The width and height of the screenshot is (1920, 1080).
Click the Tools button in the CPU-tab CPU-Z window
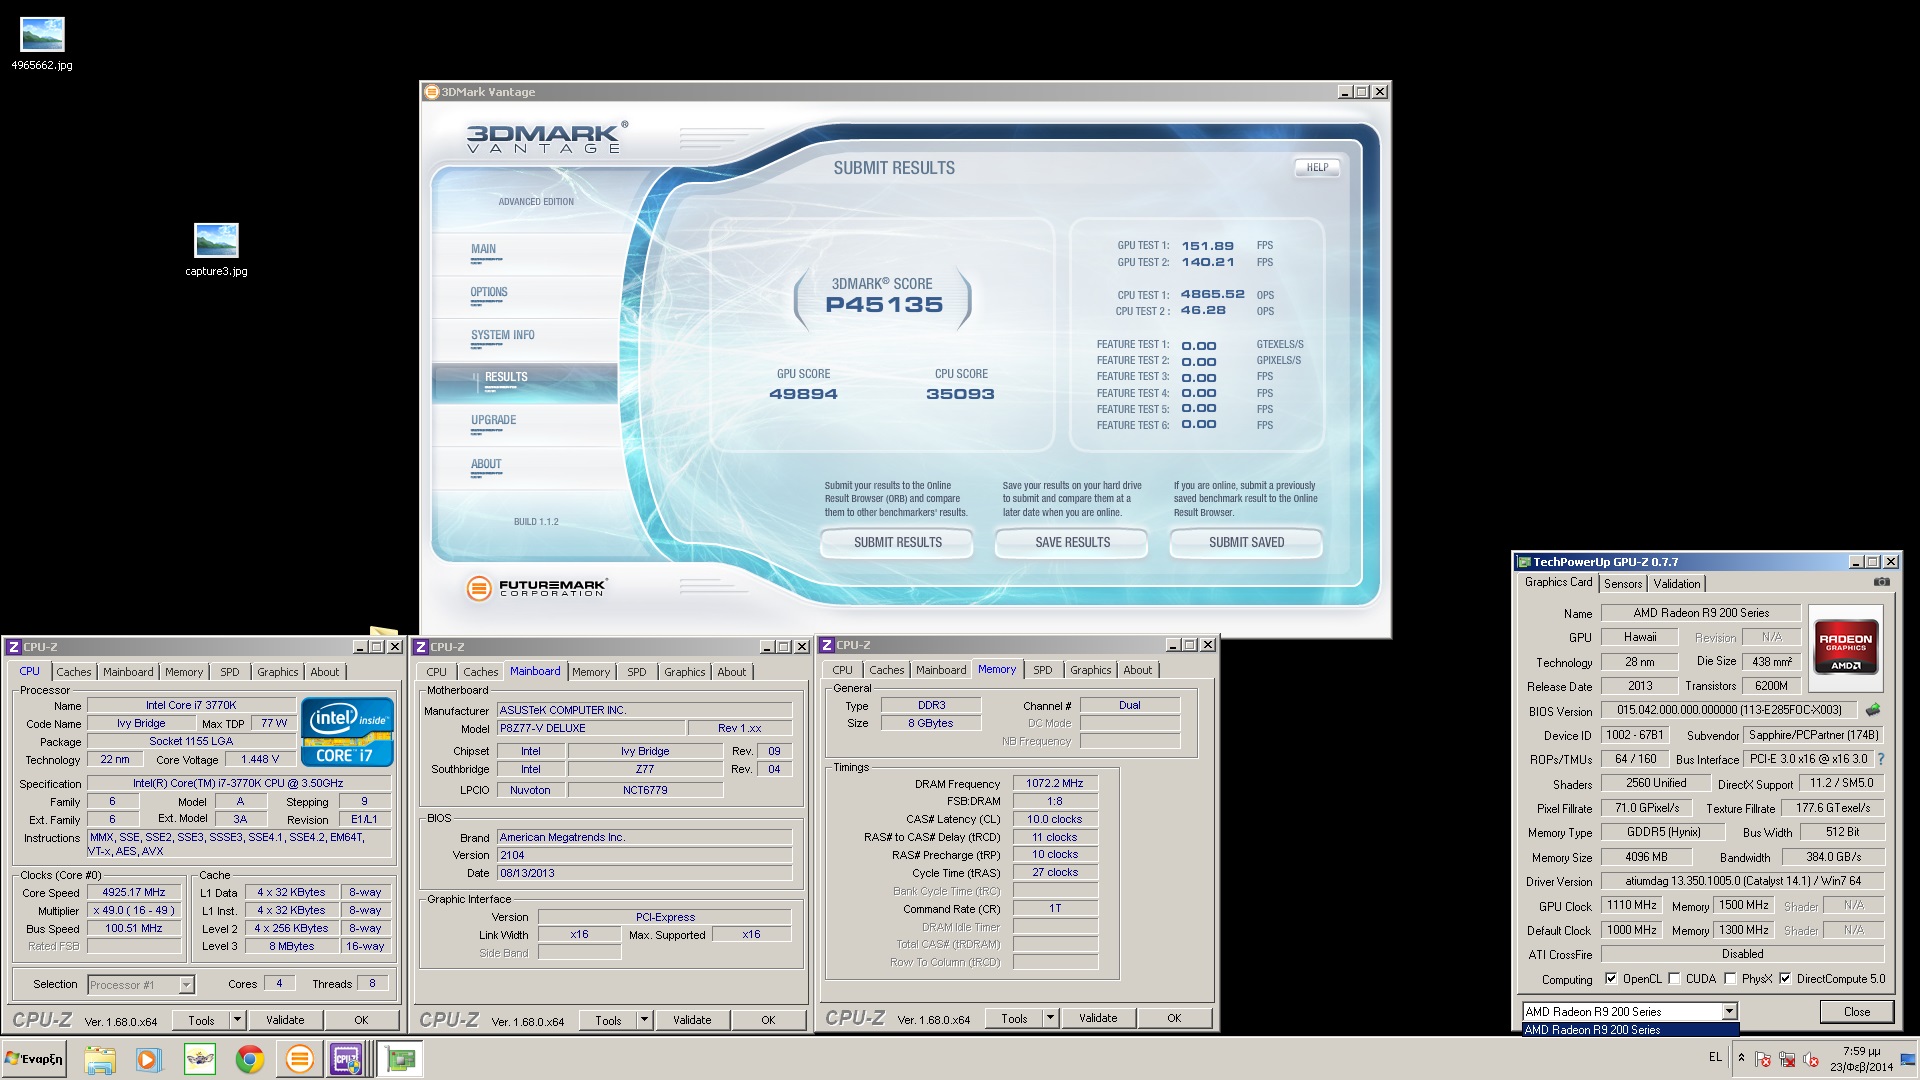pos(201,1020)
